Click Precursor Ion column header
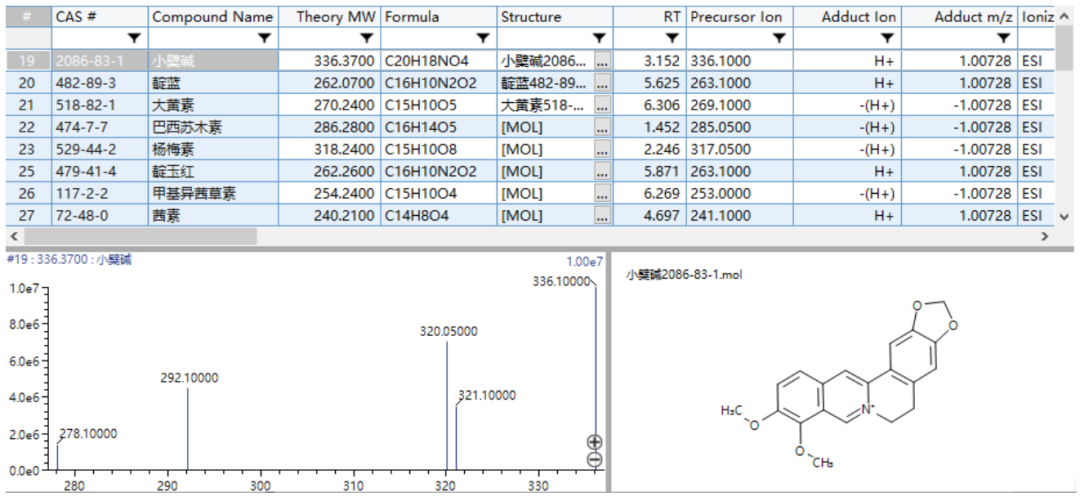Screen dimensions: 1080x497 point(736,17)
